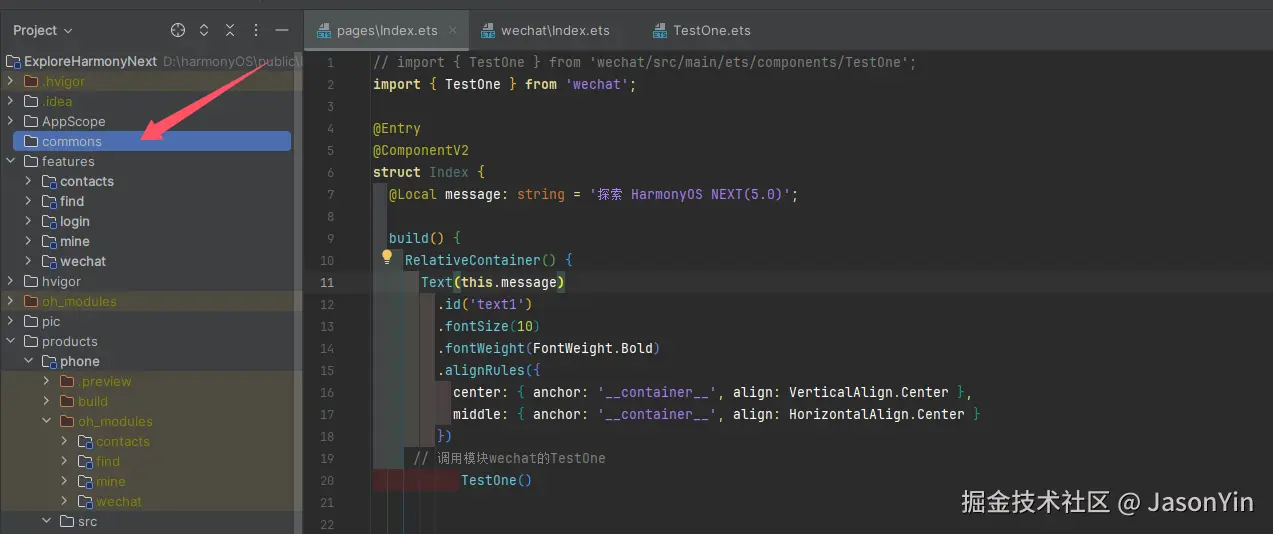Click the @ComponentV2 decorator text
The image size is (1273, 534).
(421, 150)
